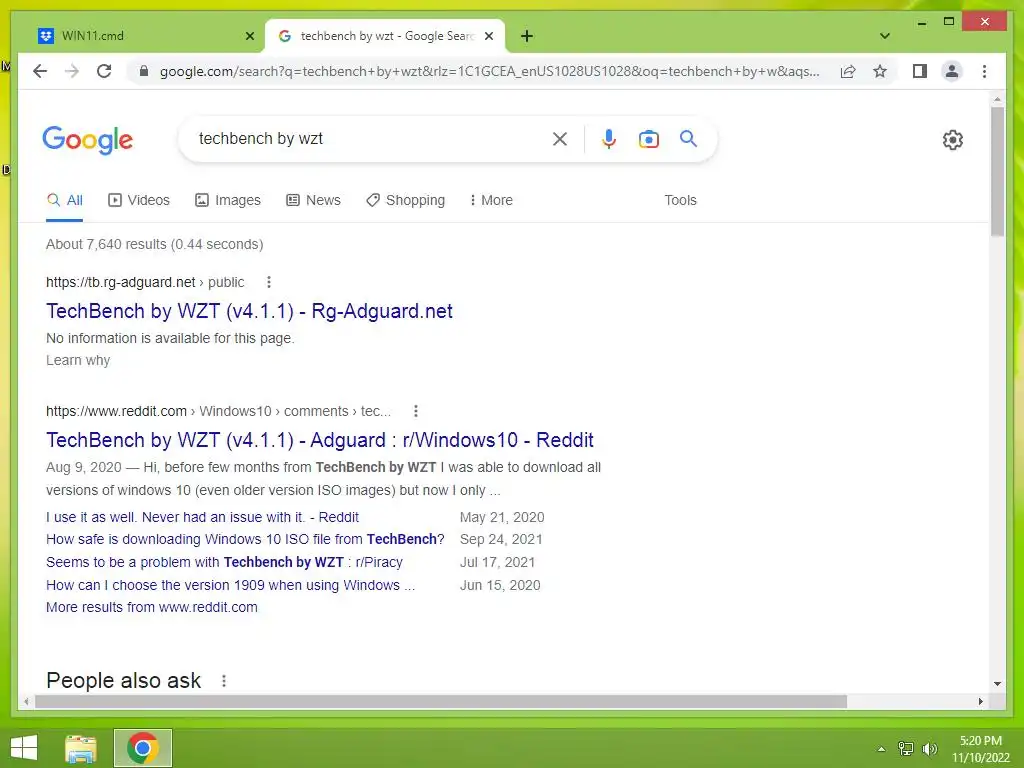Viewport: 1024px width, 768px height.
Task: Switch to Videos results
Action: (138, 200)
